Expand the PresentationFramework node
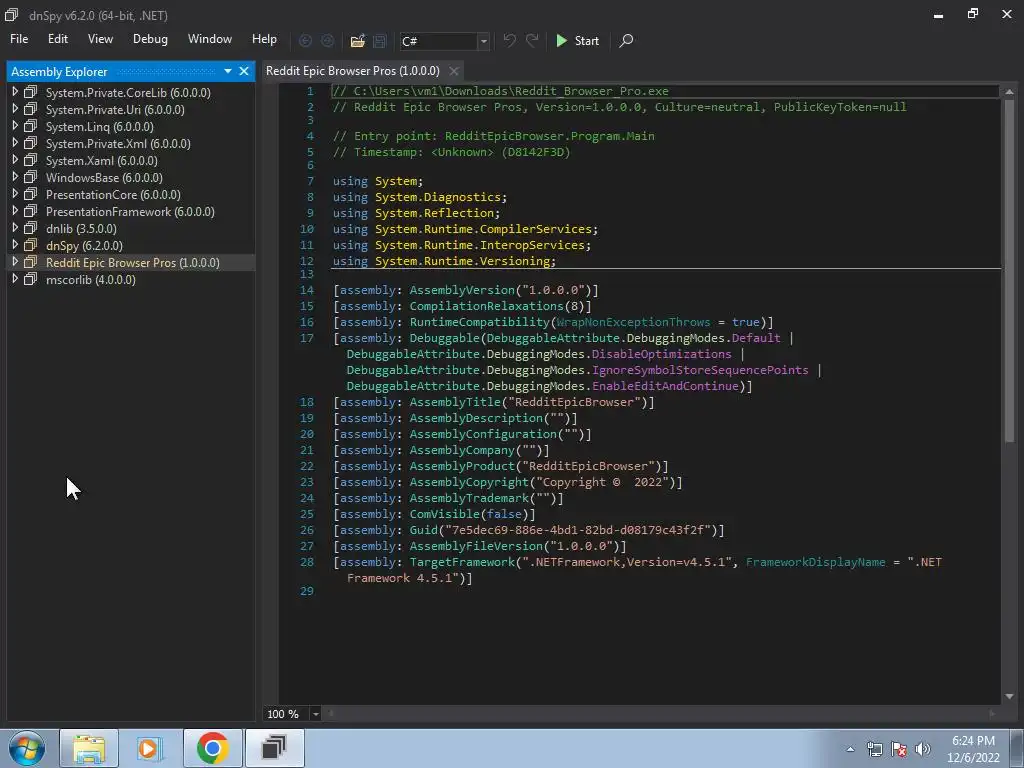 [x=15, y=211]
